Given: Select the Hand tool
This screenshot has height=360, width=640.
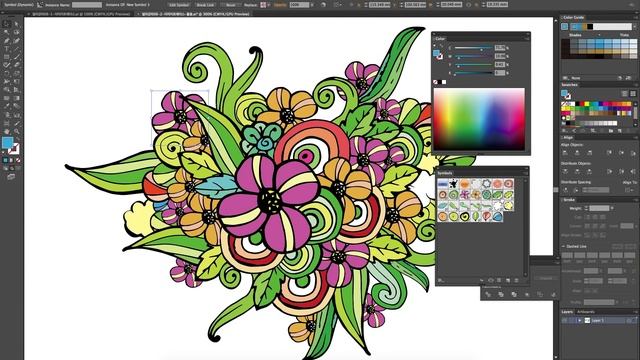Looking at the screenshot, I should click(x=7, y=131).
